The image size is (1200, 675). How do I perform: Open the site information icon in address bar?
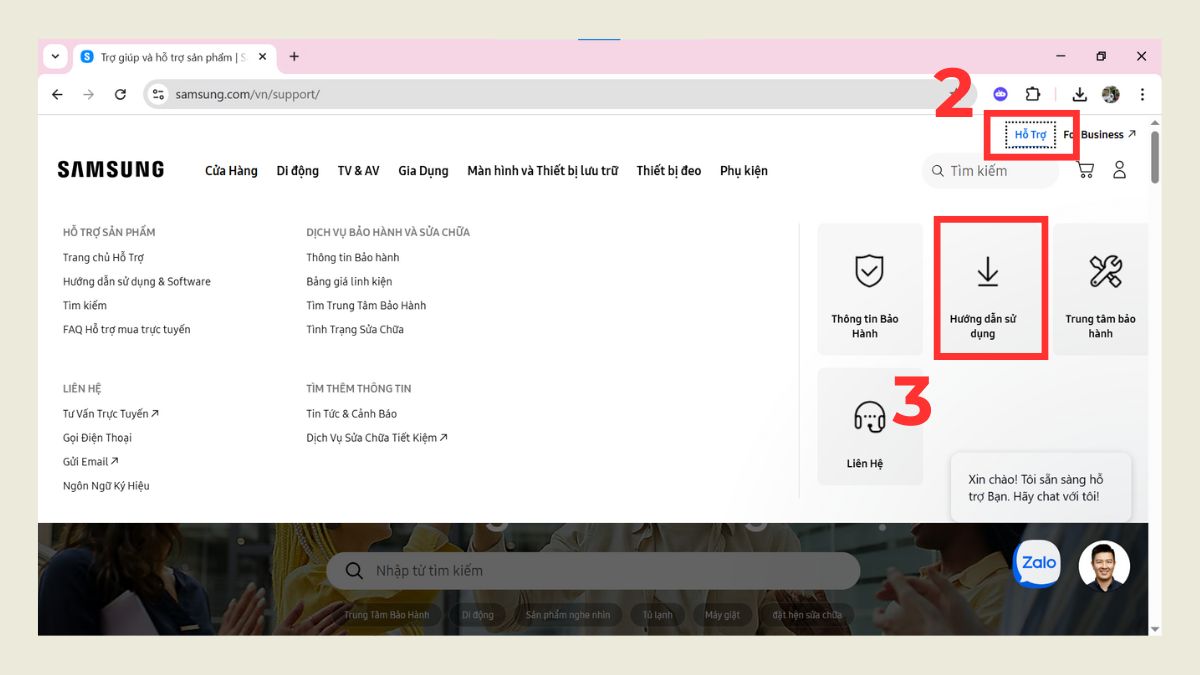coord(158,94)
